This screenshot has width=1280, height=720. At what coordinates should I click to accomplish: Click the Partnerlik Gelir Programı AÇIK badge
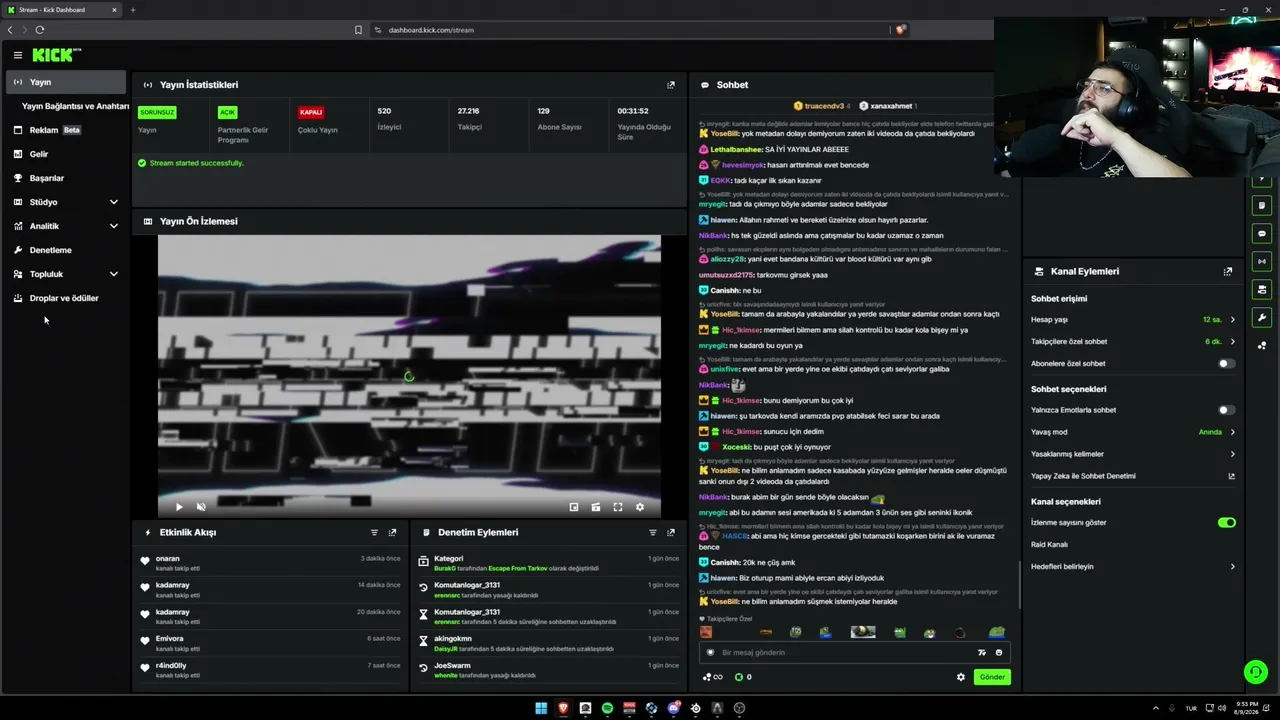[x=227, y=112]
